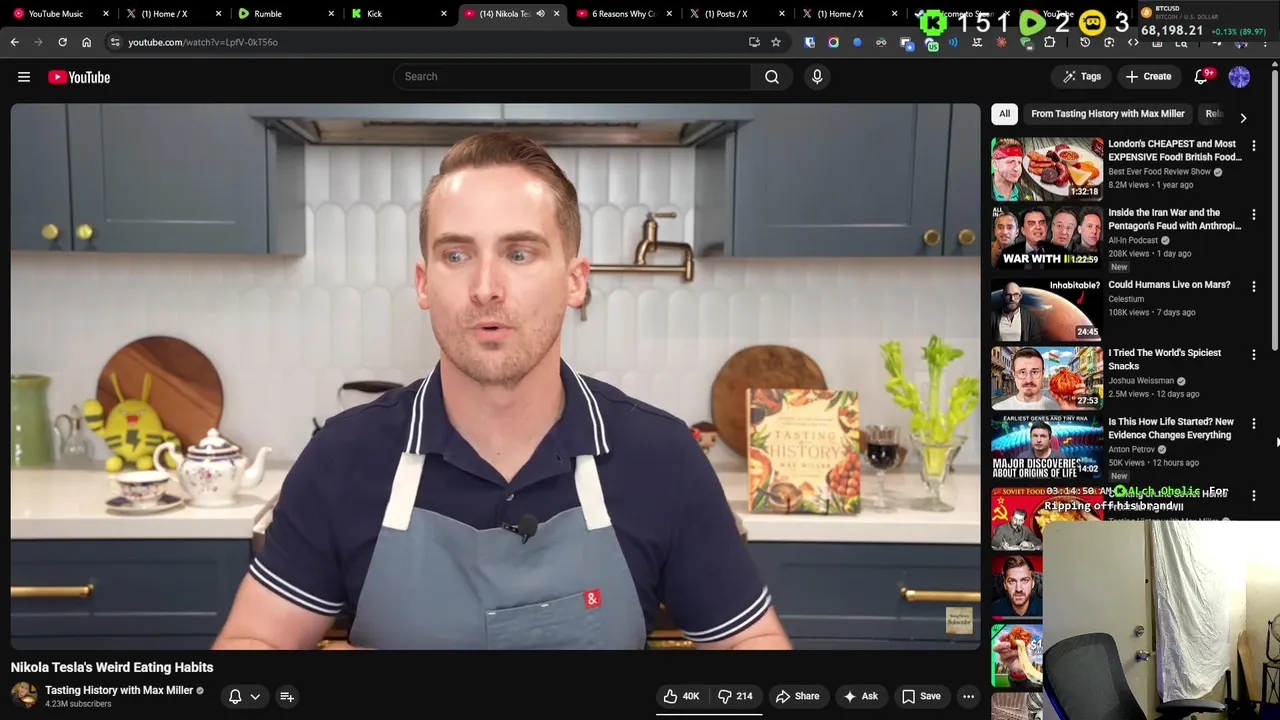Expand subscription notification options chevron
The height and width of the screenshot is (720, 1280).
[x=255, y=697]
